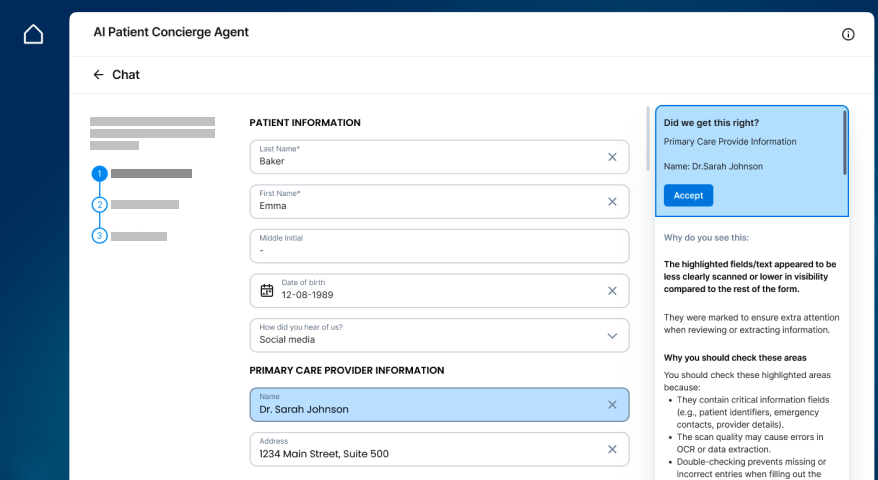Viewport: 878px width, 480px height.
Task: Open the calendar icon for Date of birth
Action: 267,291
